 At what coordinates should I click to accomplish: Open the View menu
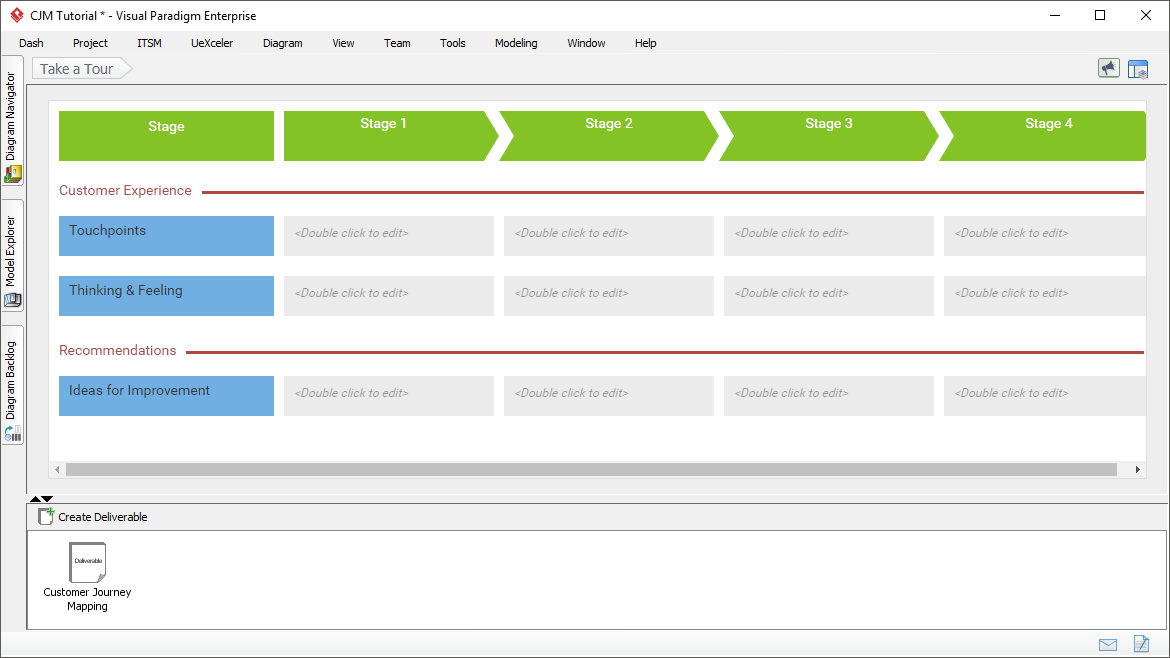pyautogui.click(x=343, y=43)
